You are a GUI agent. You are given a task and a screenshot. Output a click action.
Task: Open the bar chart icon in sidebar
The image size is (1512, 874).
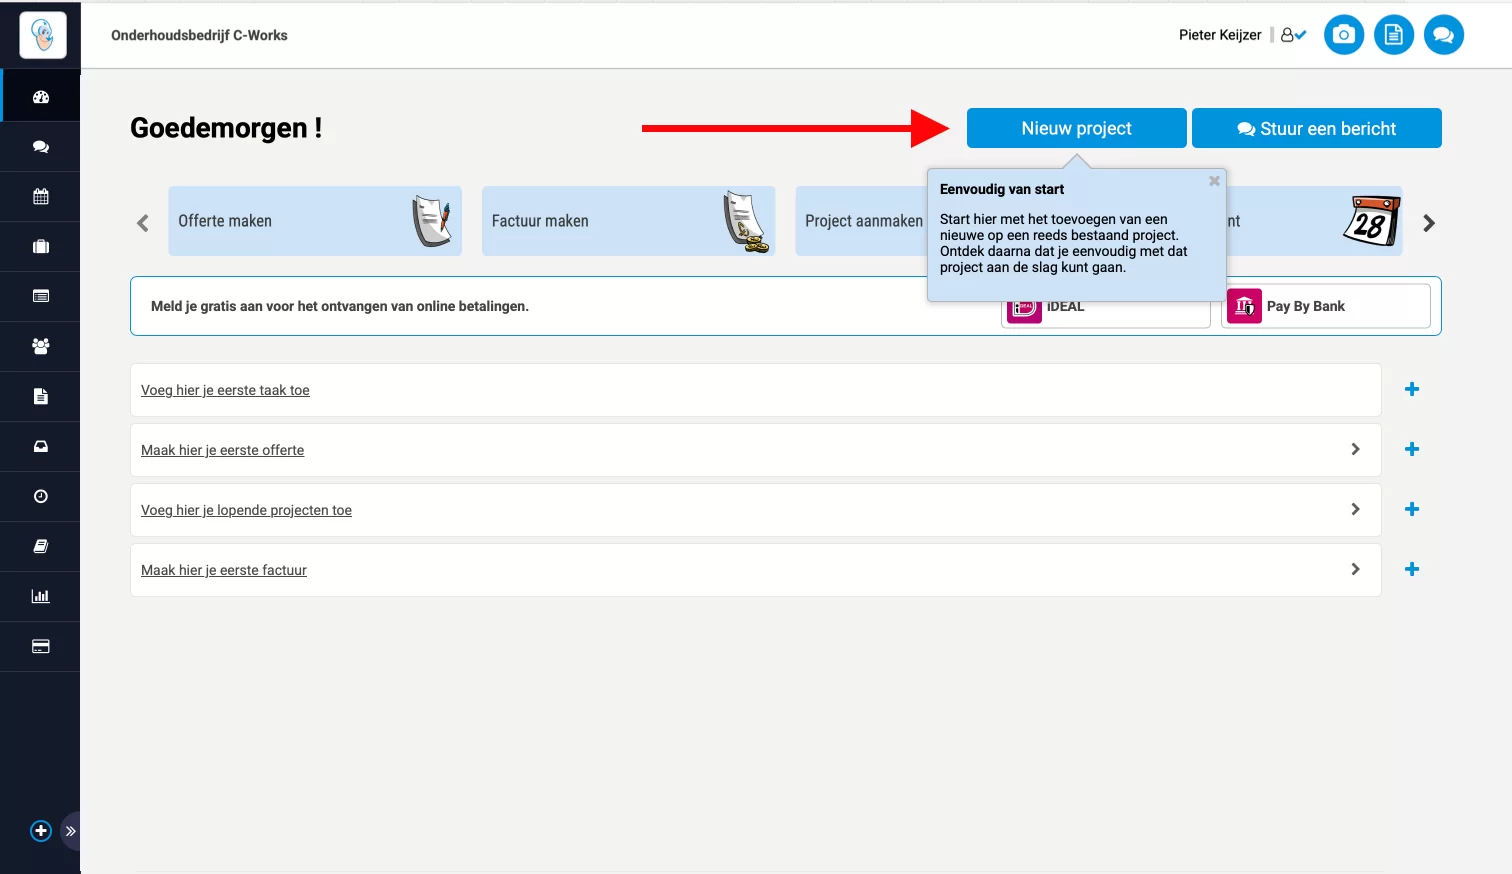[x=41, y=597]
